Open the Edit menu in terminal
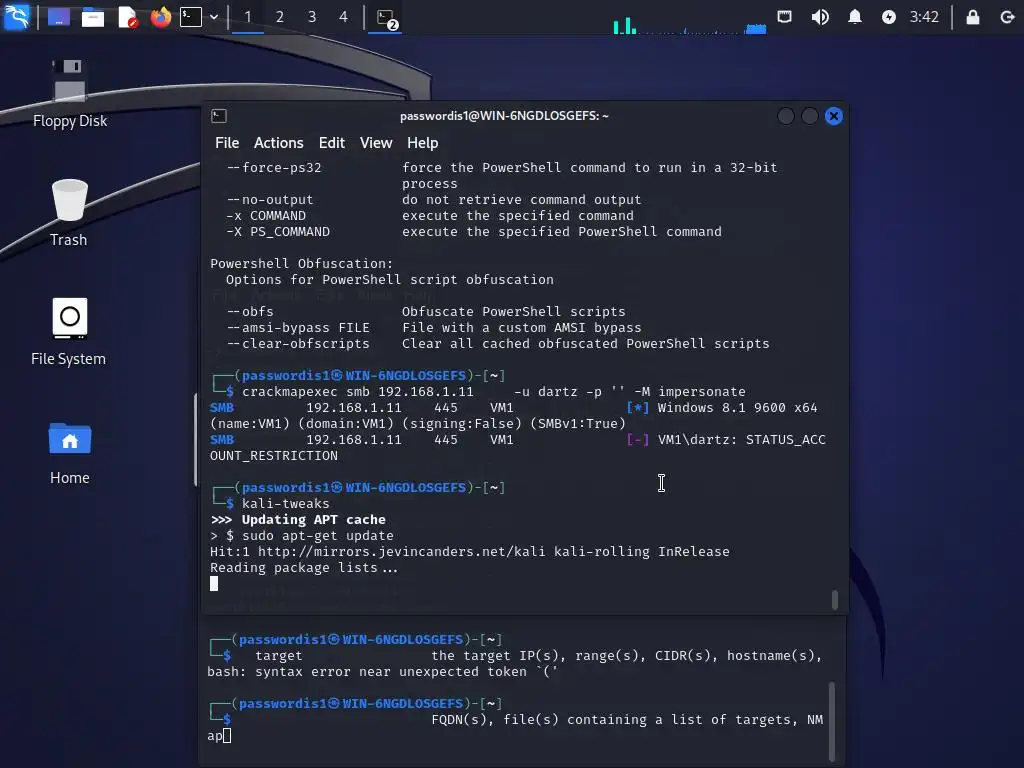Viewport: 1024px width, 768px height. coord(332,143)
